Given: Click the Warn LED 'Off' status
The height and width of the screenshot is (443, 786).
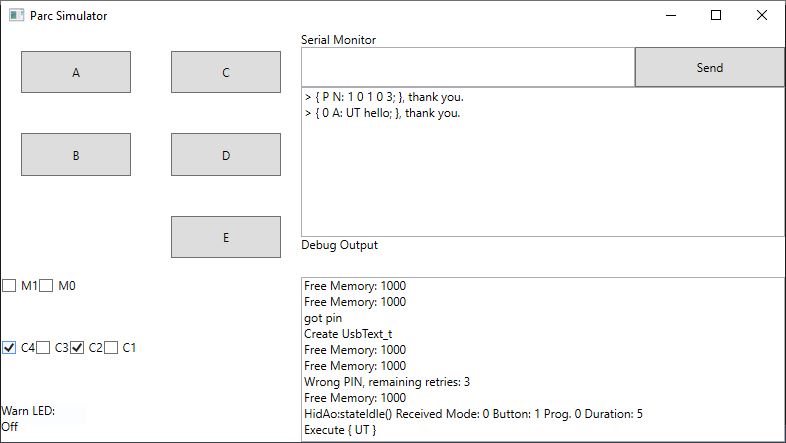Looking at the screenshot, I should [x=9, y=427].
